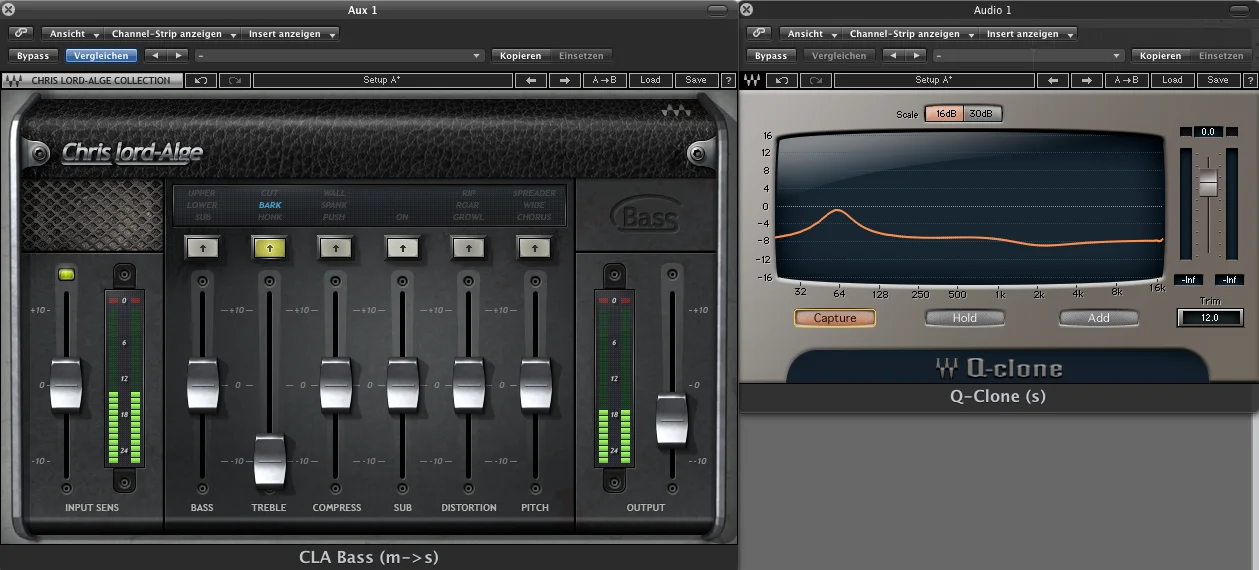The width and height of the screenshot is (1259, 570).
Task: Step to next setting in Aux 1 header
Action: (x=177, y=56)
